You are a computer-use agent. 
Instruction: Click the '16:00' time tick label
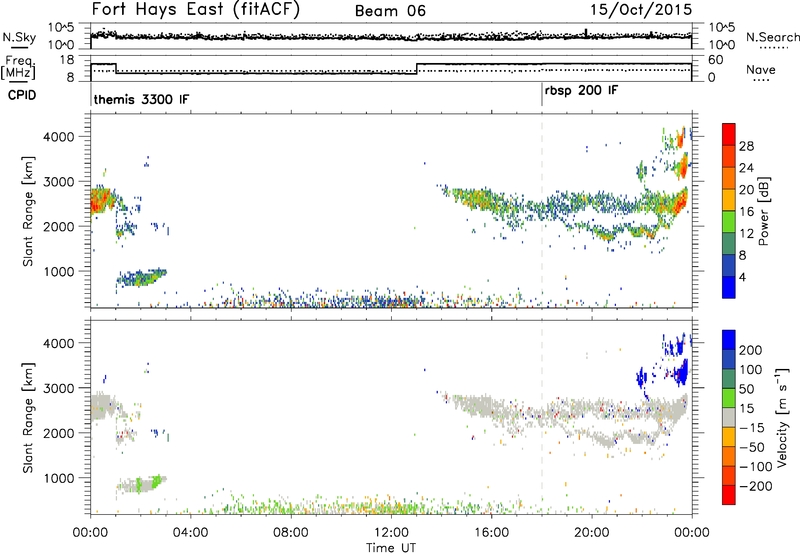pos(491,533)
